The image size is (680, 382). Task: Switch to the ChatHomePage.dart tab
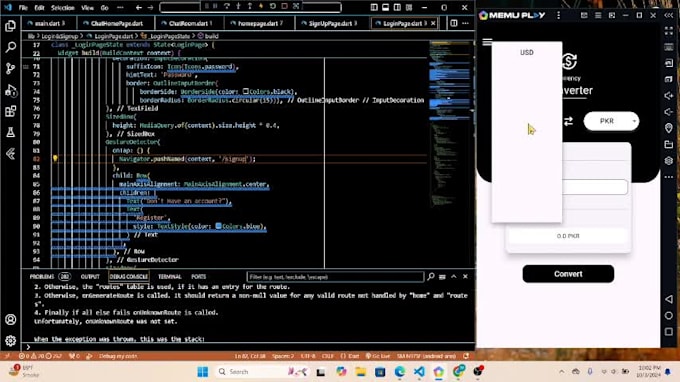[x=116, y=23]
